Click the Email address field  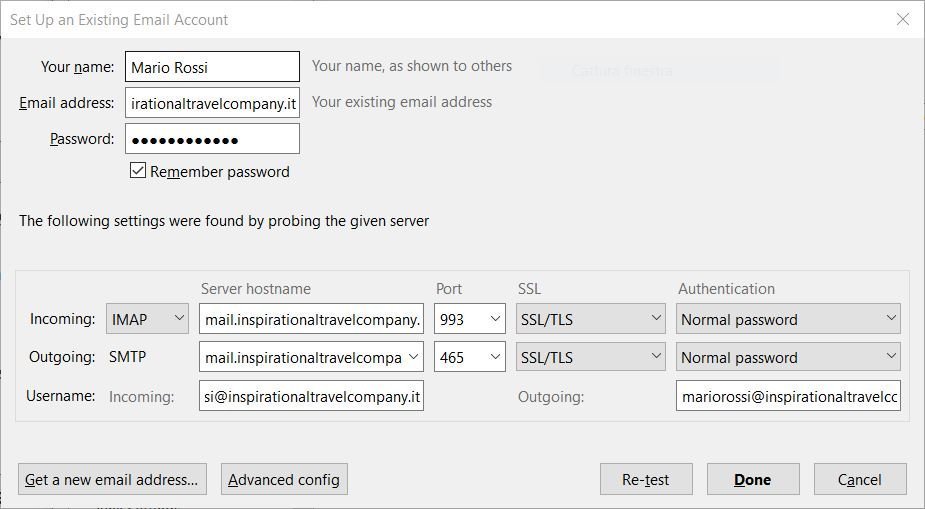pyautogui.click(x=212, y=103)
